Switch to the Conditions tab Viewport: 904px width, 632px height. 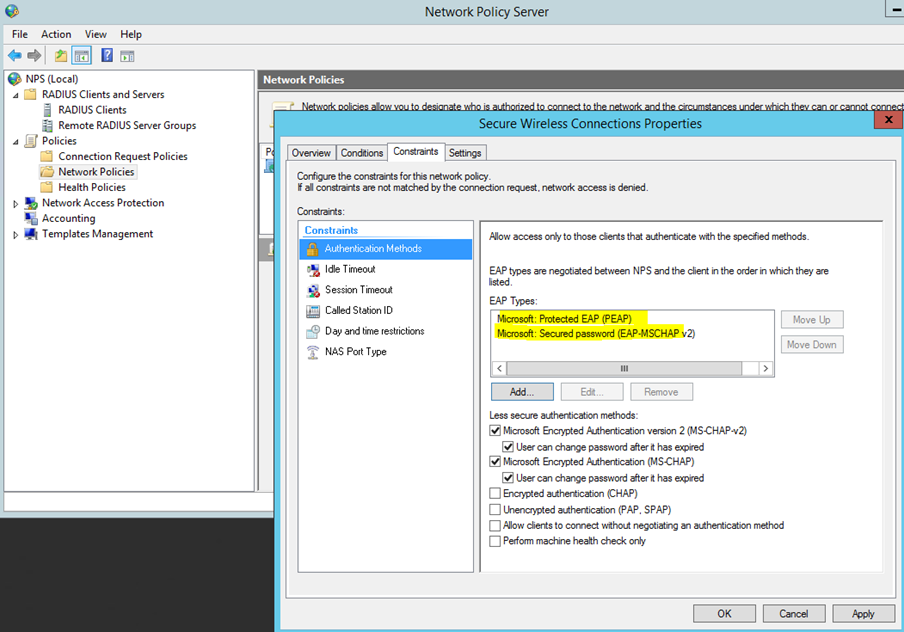point(361,153)
